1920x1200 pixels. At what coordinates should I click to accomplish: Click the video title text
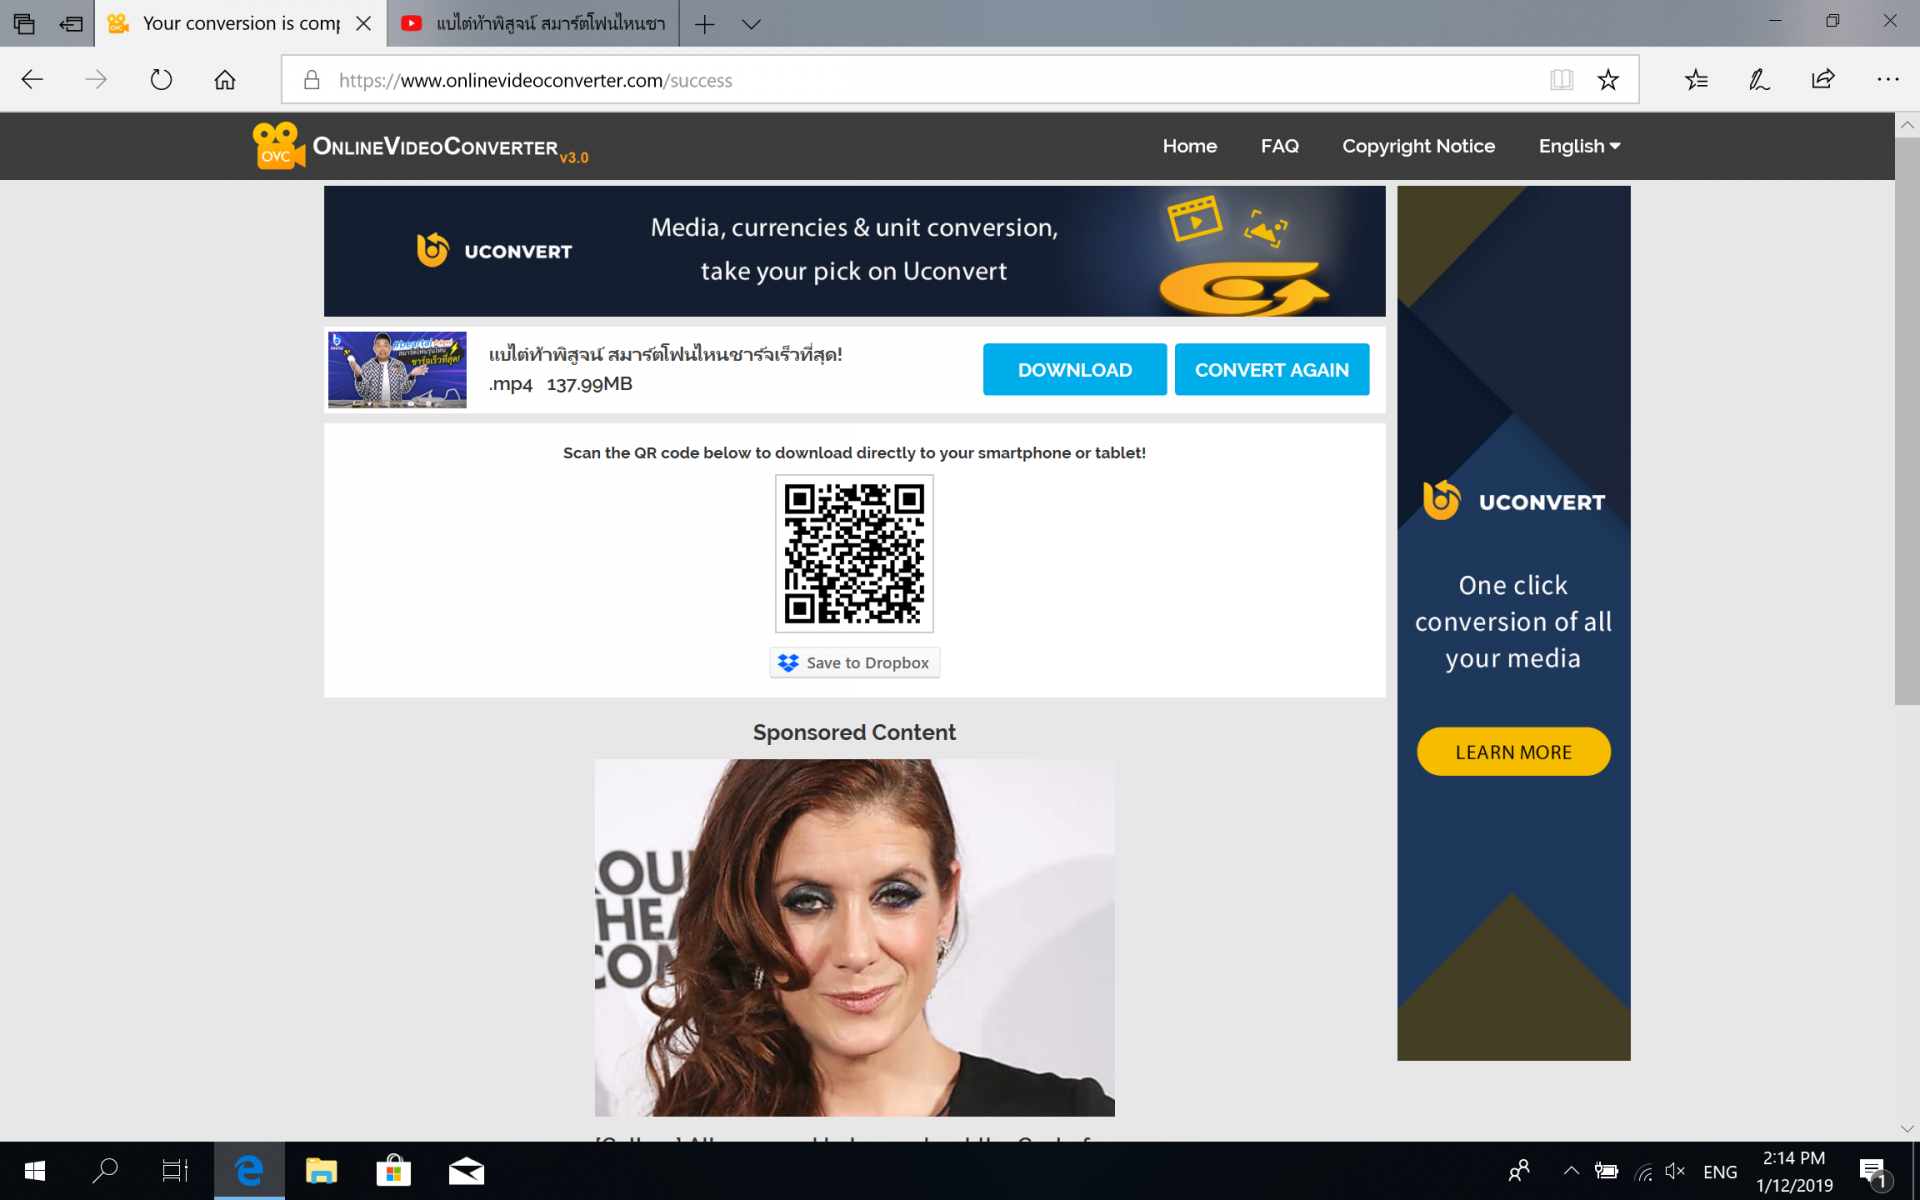click(665, 354)
